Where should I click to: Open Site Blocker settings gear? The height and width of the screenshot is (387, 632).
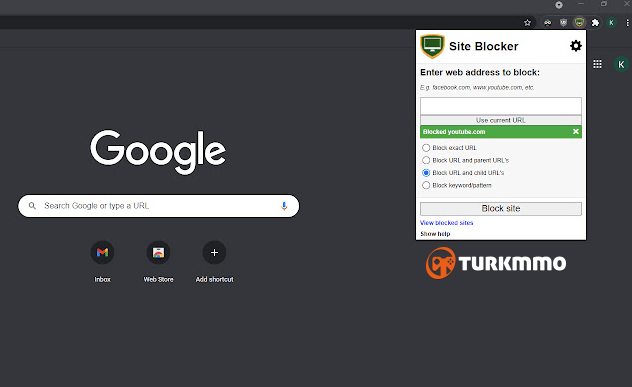pos(576,46)
